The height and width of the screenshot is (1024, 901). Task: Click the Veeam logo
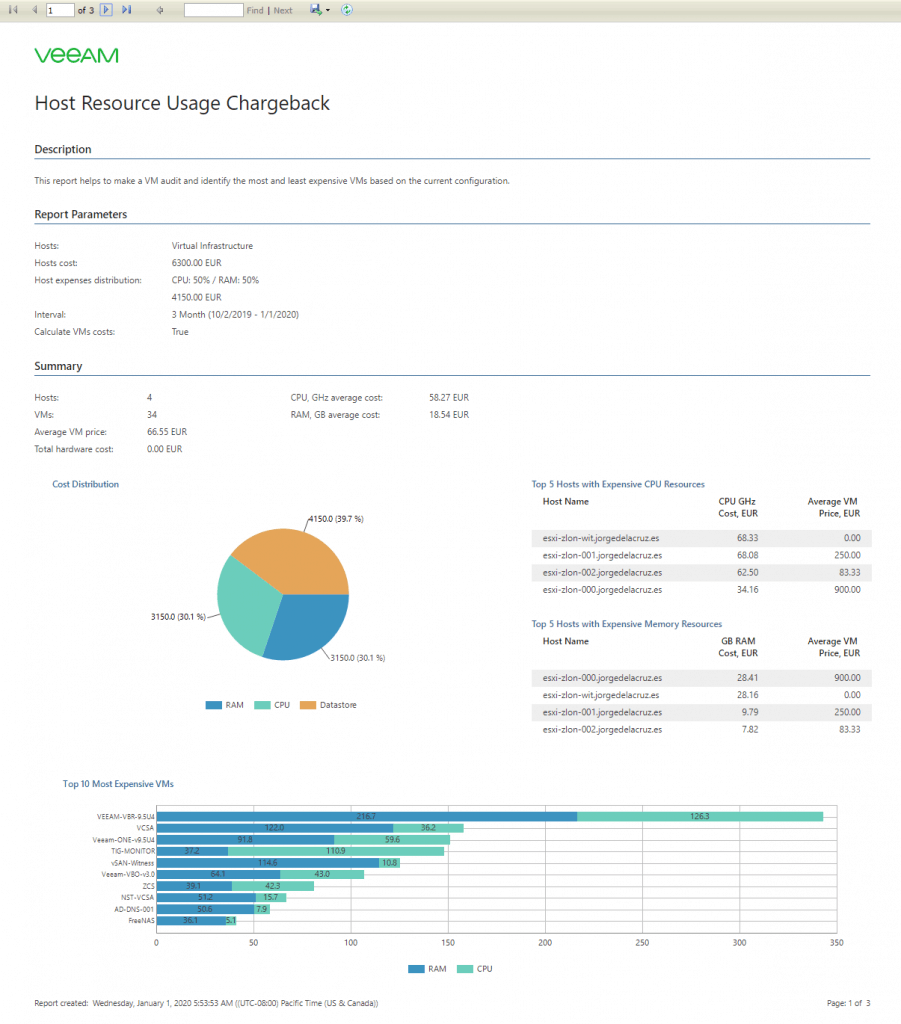(x=76, y=56)
